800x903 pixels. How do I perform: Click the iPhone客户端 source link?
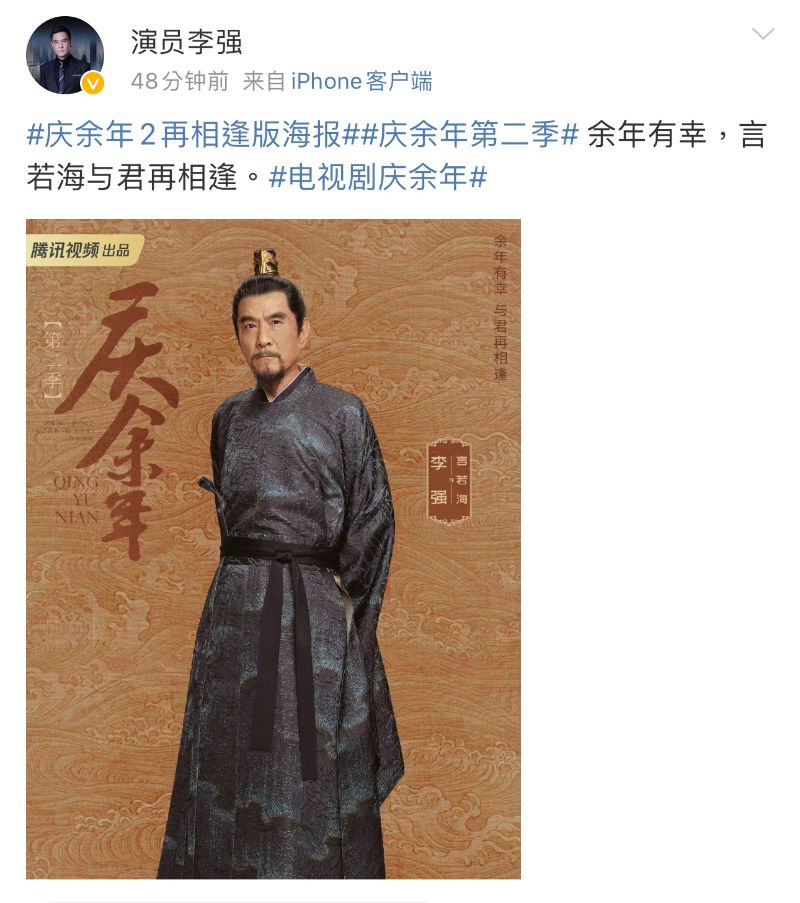tap(361, 81)
